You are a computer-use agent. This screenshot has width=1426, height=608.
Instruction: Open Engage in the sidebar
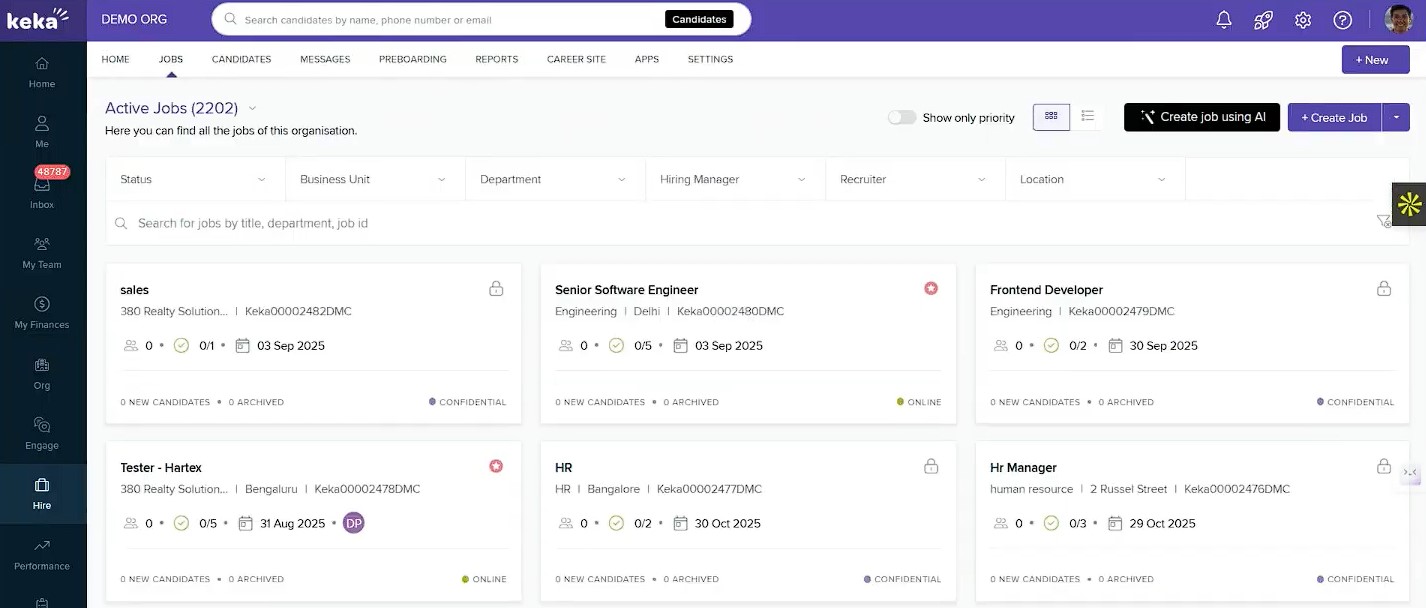click(x=42, y=434)
